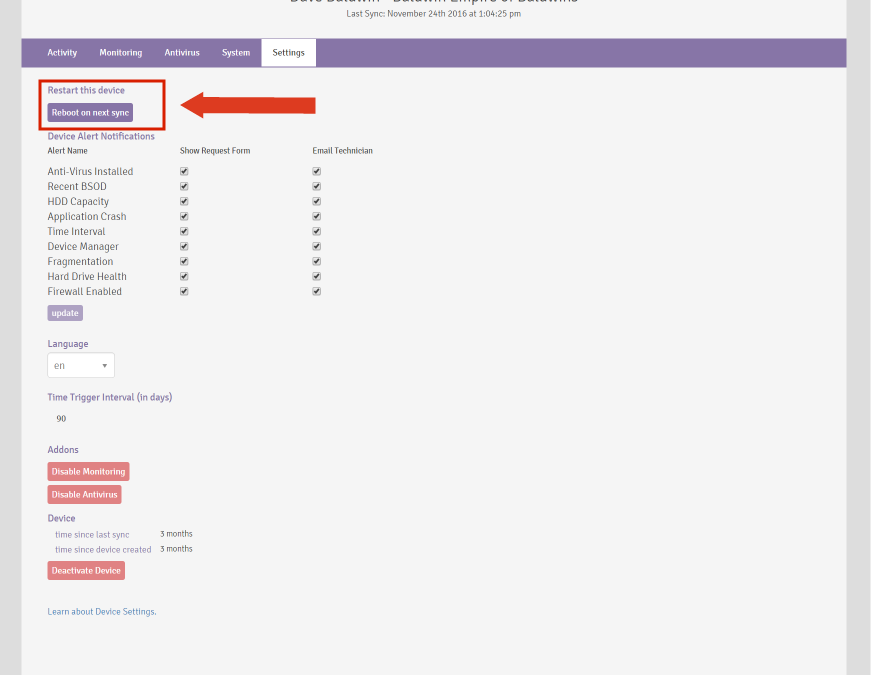This screenshot has height=675, width=871.
Task: Click the Time Trigger Interval value field
Action: [x=62, y=419]
